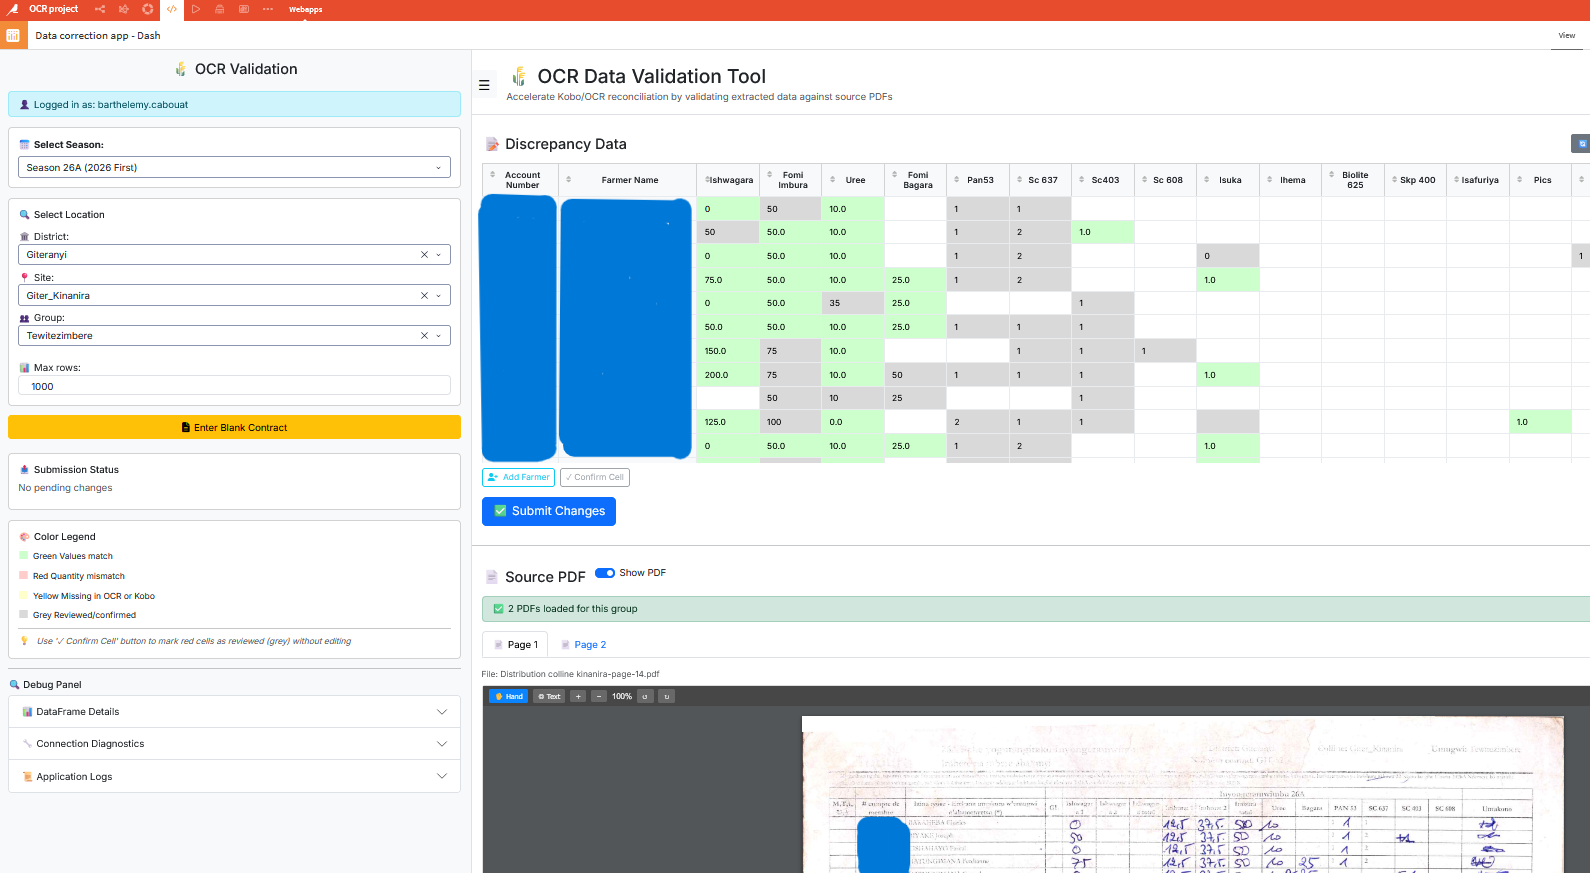Image resolution: width=1590 pixels, height=873 pixels.
Task: Sort by the Sc 608 column arrows
Action: point(1144,180)
